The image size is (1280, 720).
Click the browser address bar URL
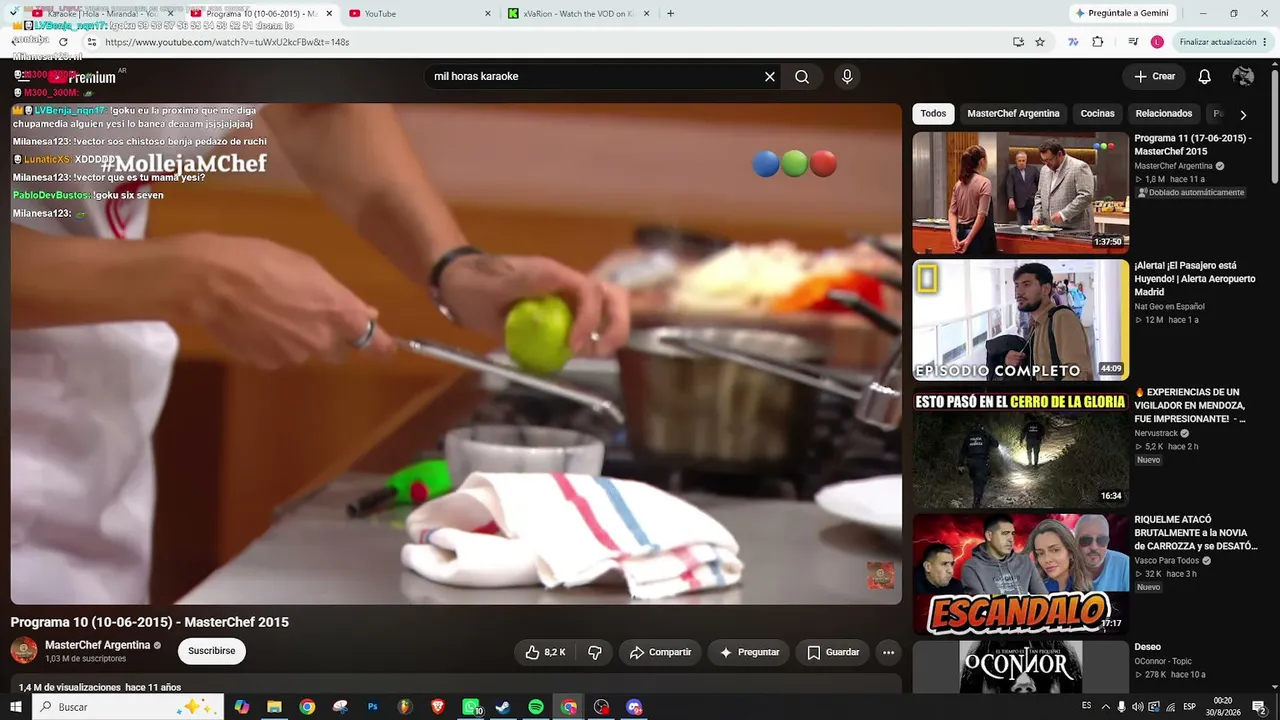pos(227,42)
